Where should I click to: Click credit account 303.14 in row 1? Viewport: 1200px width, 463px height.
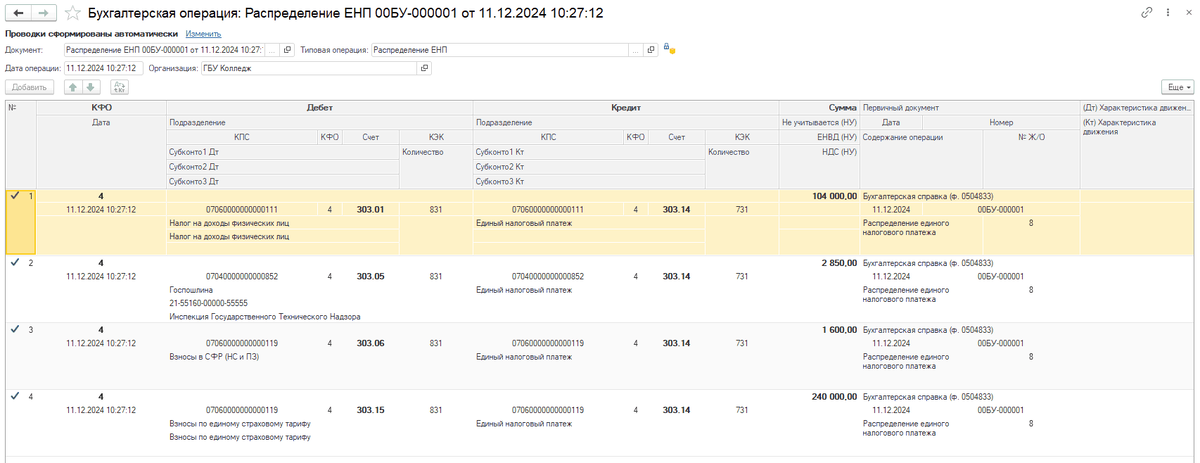tap(676, 209)
